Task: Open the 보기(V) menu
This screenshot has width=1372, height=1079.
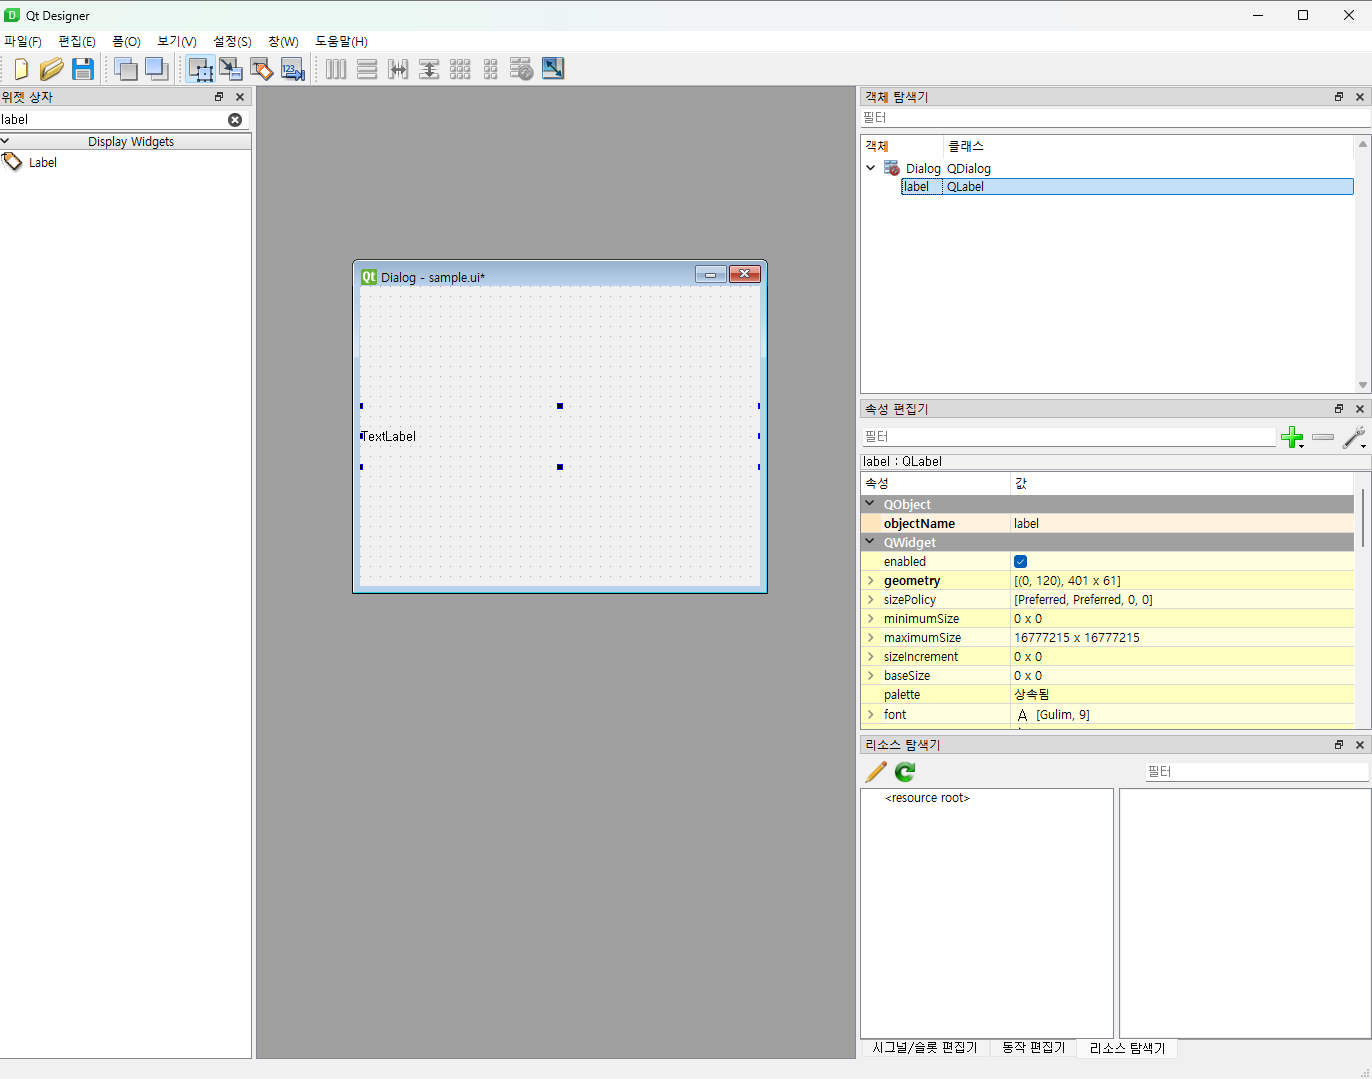Action: point(177,41)
